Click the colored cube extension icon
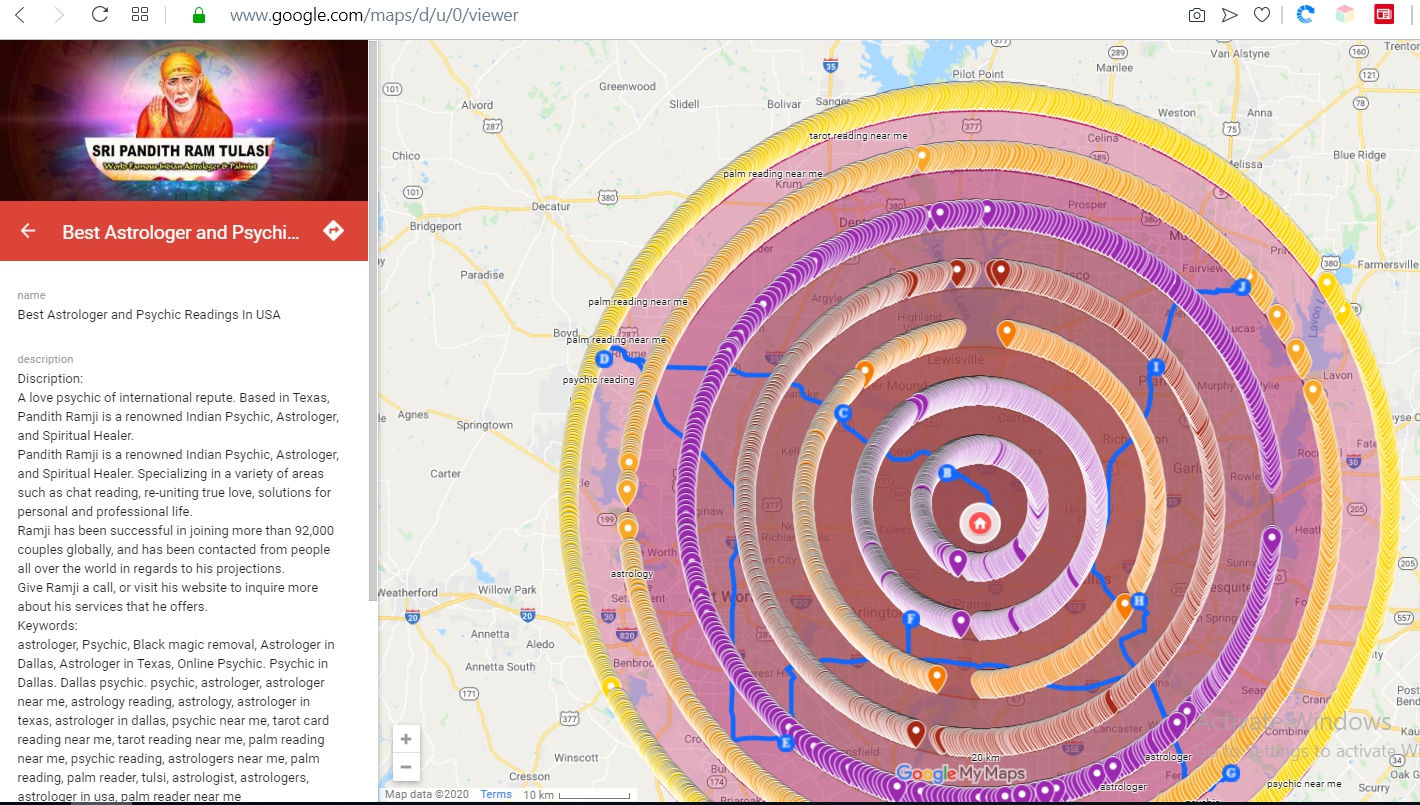The height and width of the screenshot is (805, 1420). 1344,14
